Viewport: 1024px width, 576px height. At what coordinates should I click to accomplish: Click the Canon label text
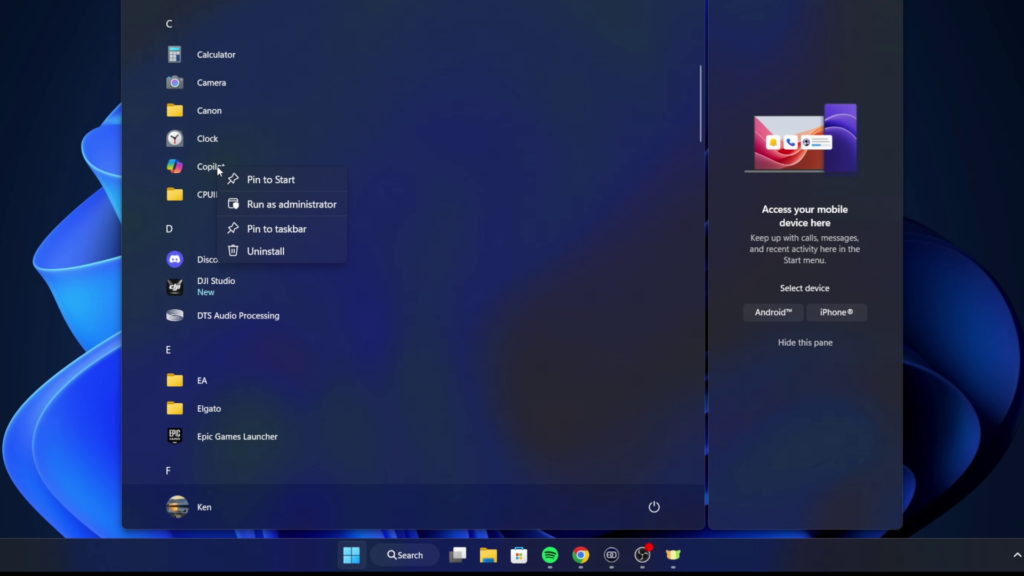pos(209,111)
